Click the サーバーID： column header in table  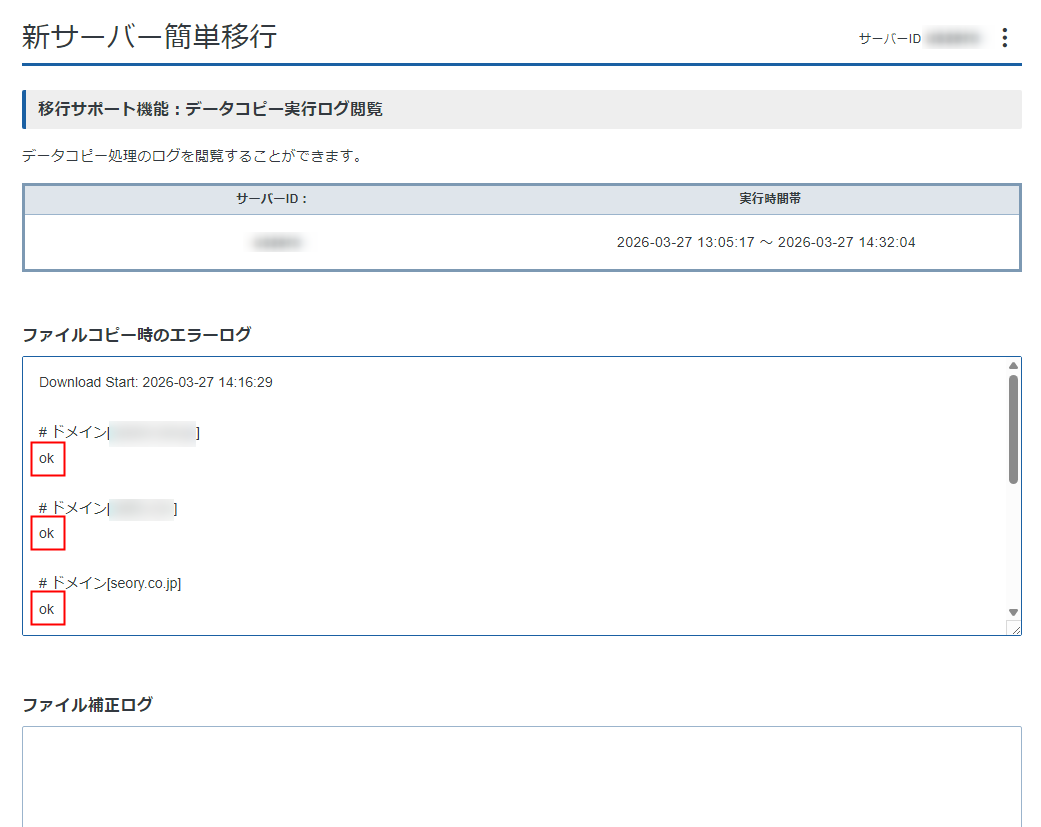coord(272,199)
